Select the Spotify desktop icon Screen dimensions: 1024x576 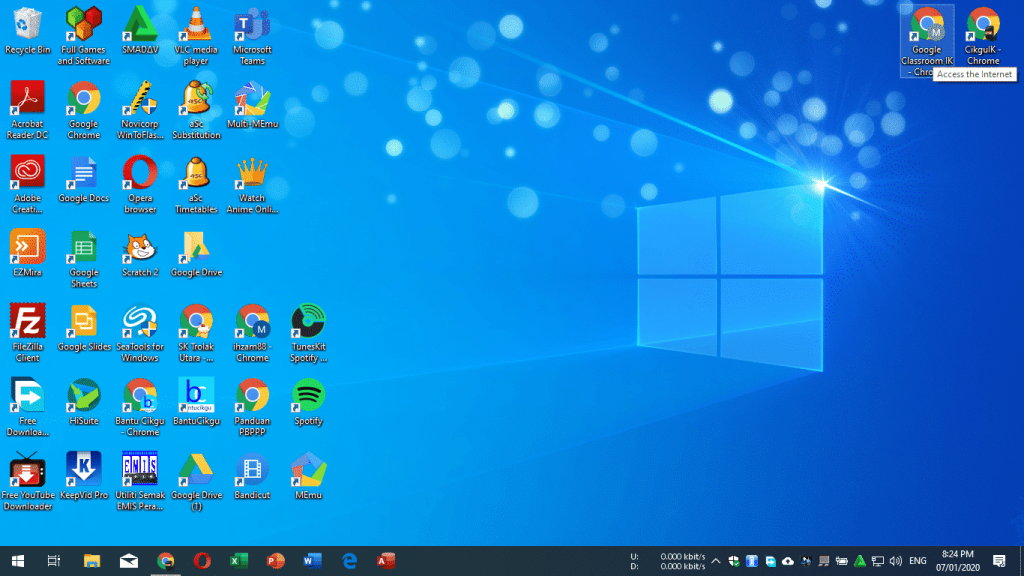[x=308, y=403]
